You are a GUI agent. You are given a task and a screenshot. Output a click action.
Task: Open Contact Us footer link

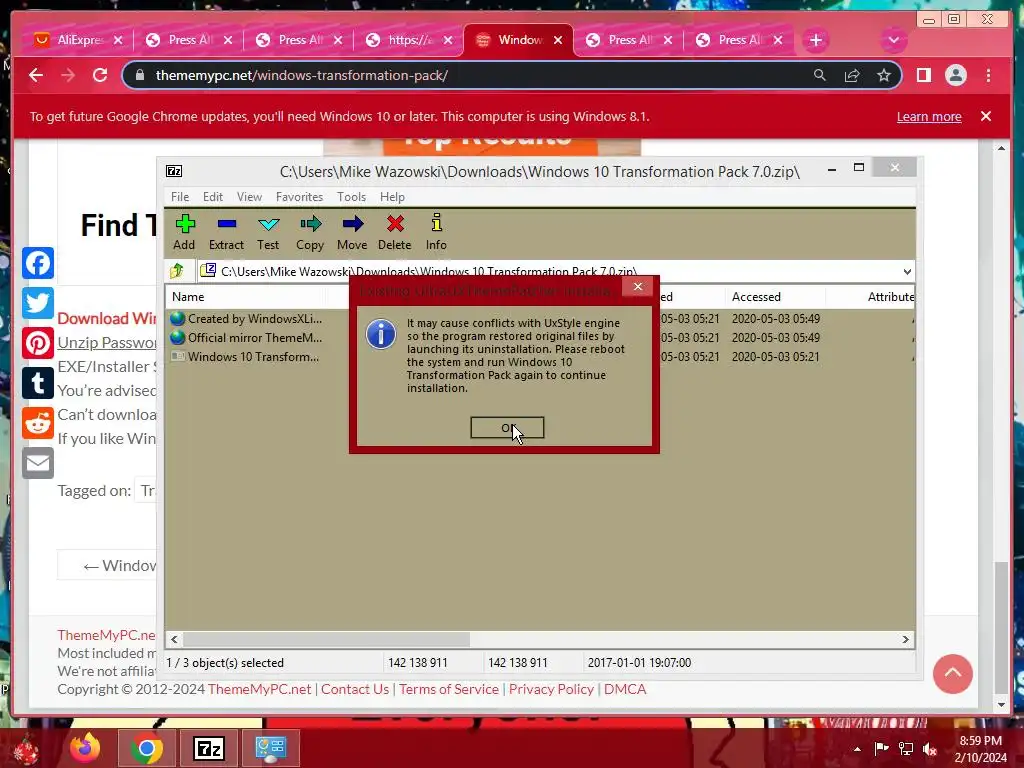[355, 689]
